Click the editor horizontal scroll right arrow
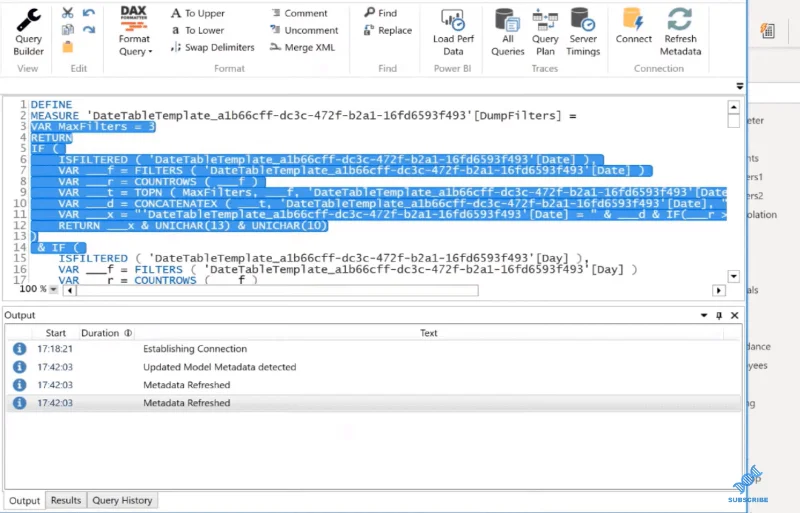This screenshot has width=800, height=513. point(719,290)
